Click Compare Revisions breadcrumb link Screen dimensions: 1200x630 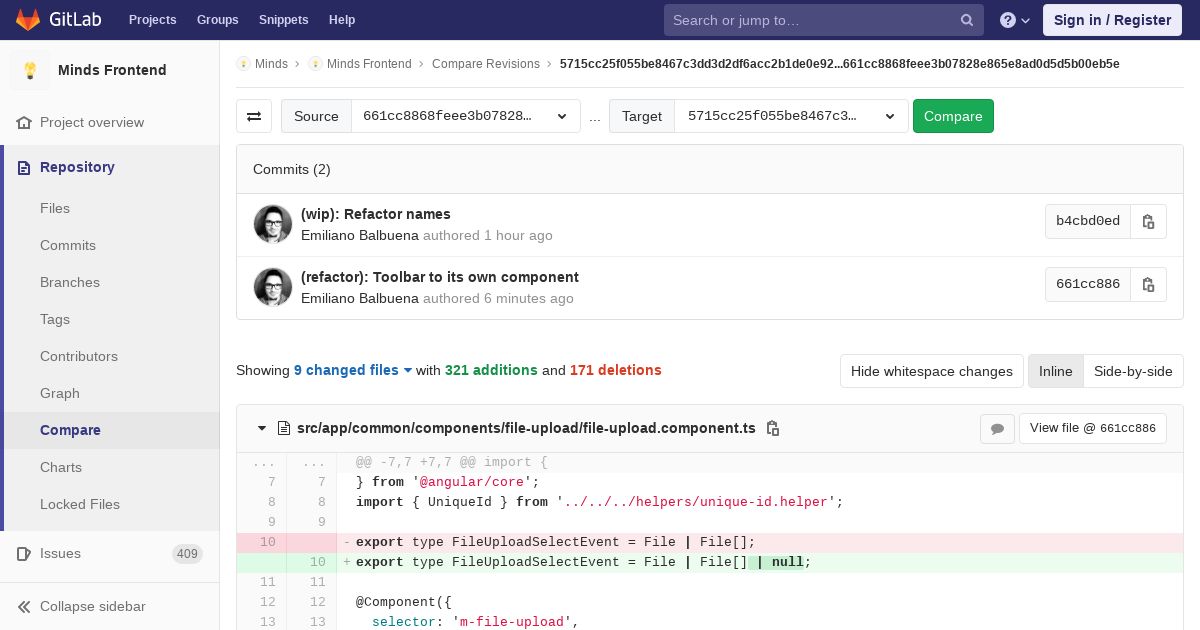point(486,64)
